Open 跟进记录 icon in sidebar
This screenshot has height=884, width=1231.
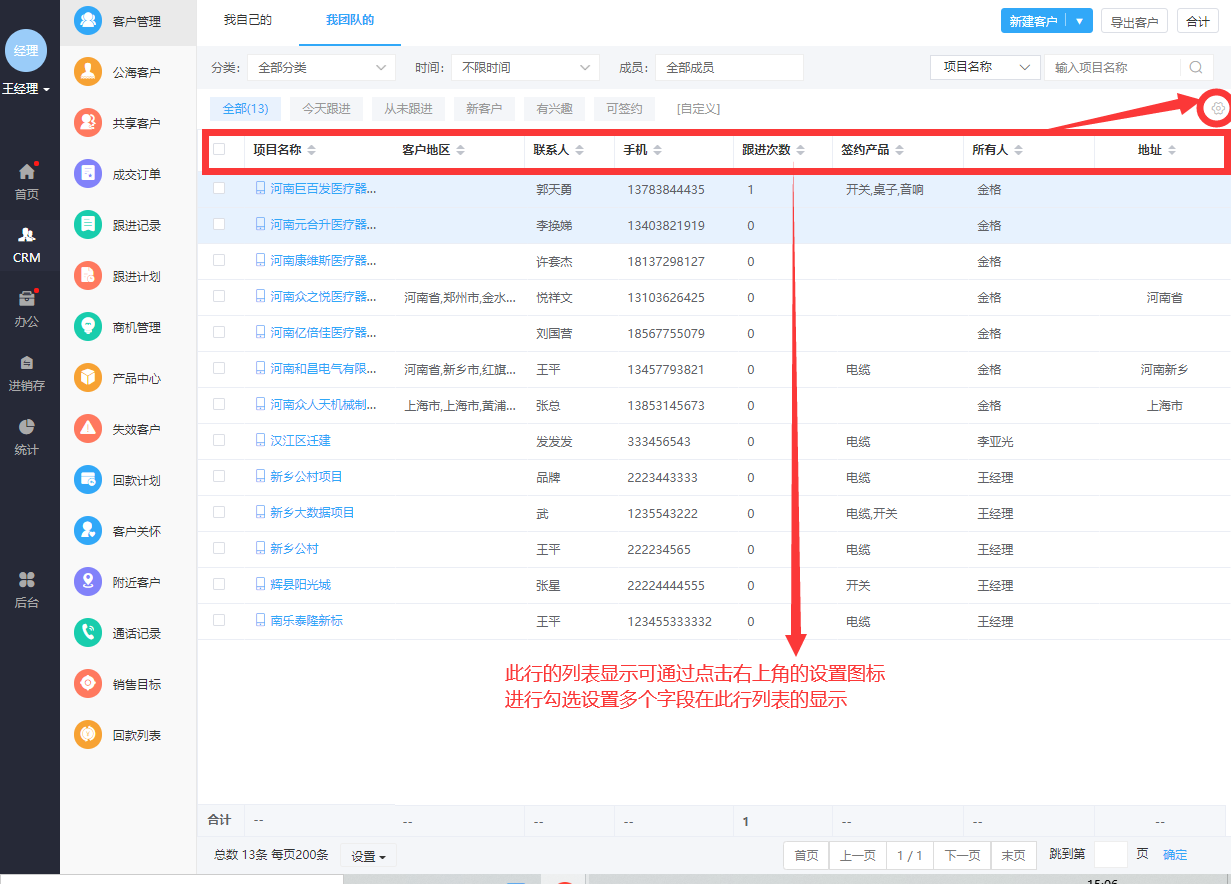click(88, 225)
